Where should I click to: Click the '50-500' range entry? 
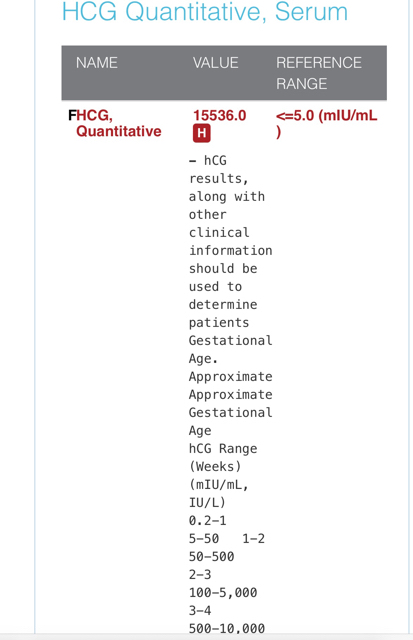click(211, 557)
